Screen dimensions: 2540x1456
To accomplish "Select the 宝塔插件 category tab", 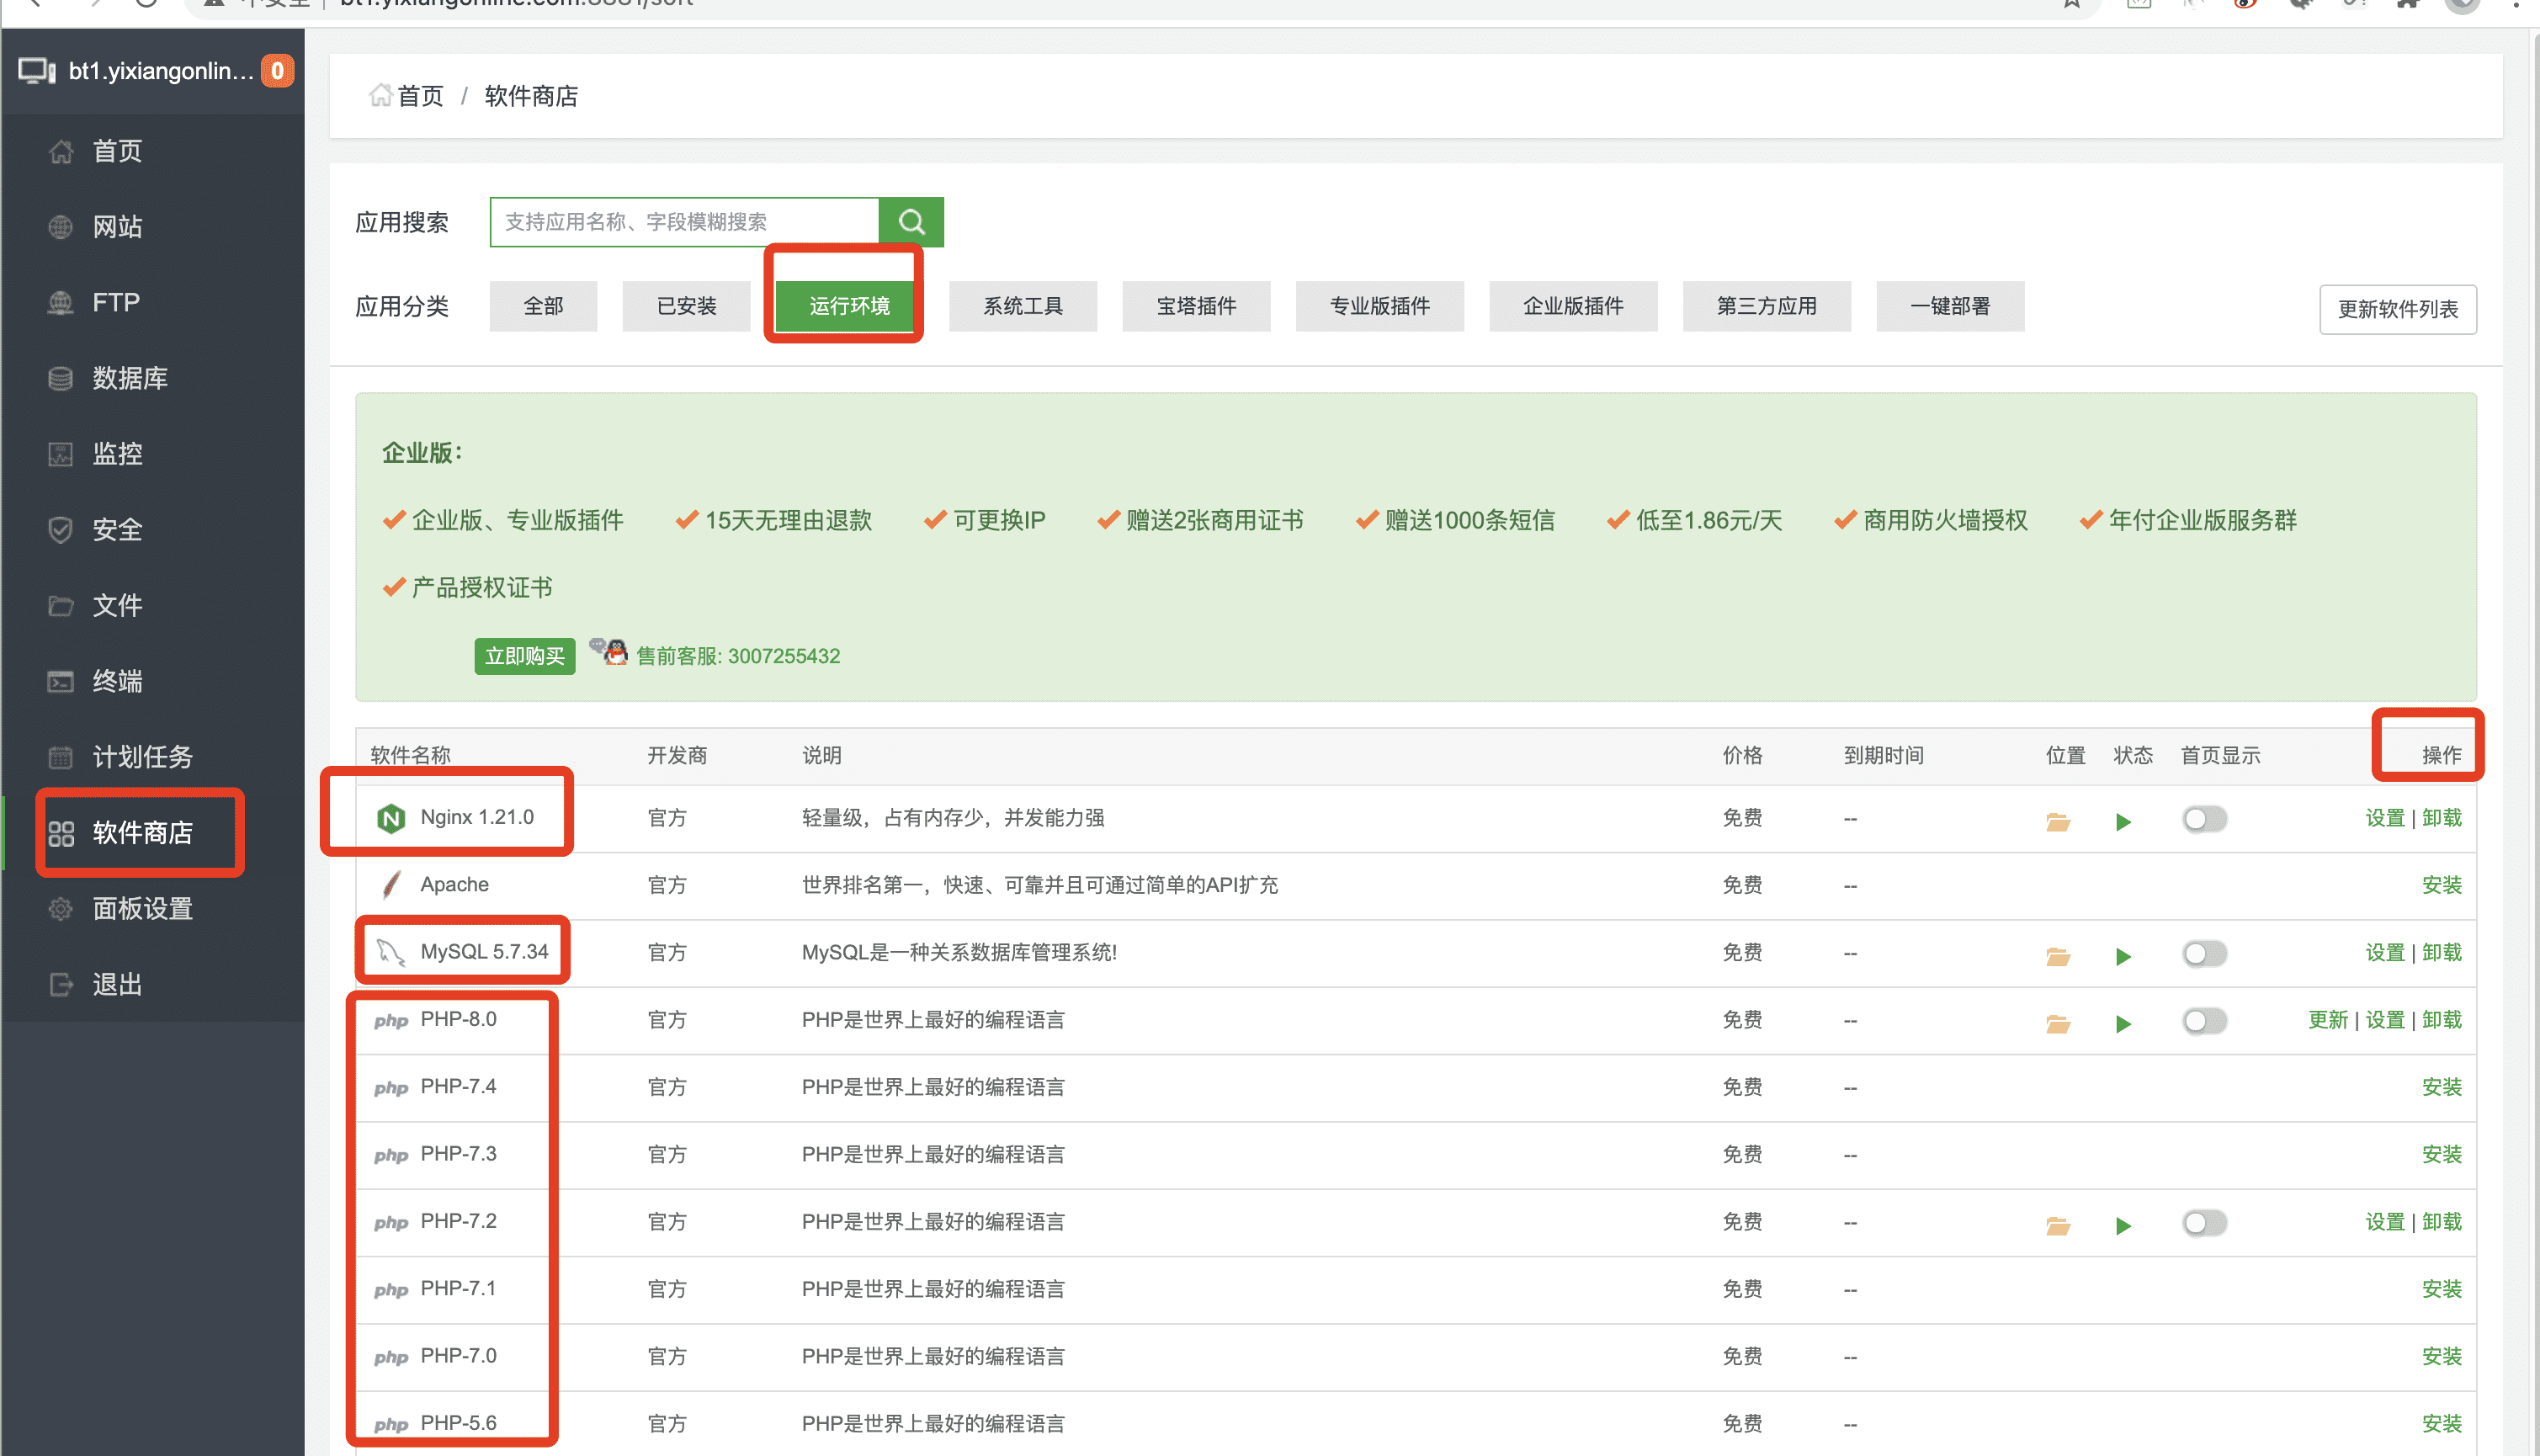I will (1196, 306).
